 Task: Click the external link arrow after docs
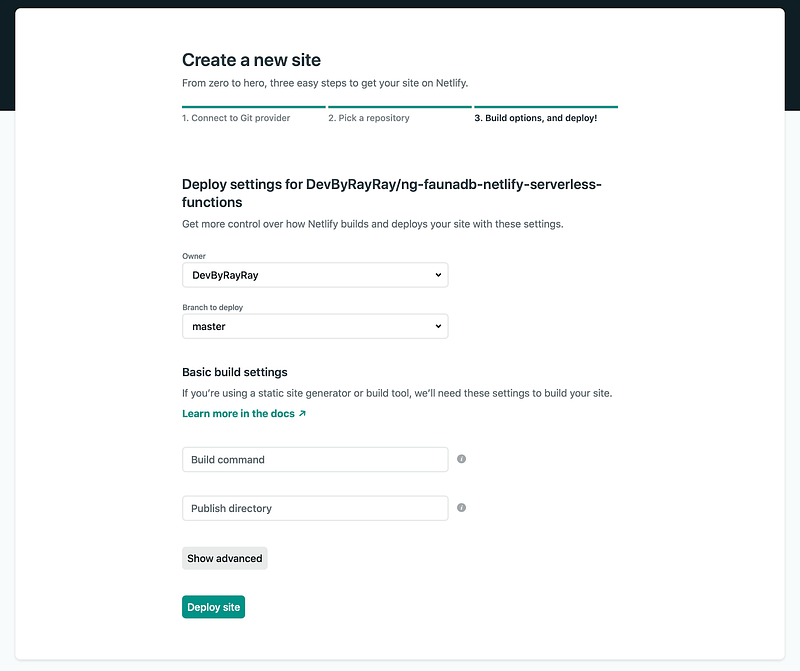[x=302, y=413]
